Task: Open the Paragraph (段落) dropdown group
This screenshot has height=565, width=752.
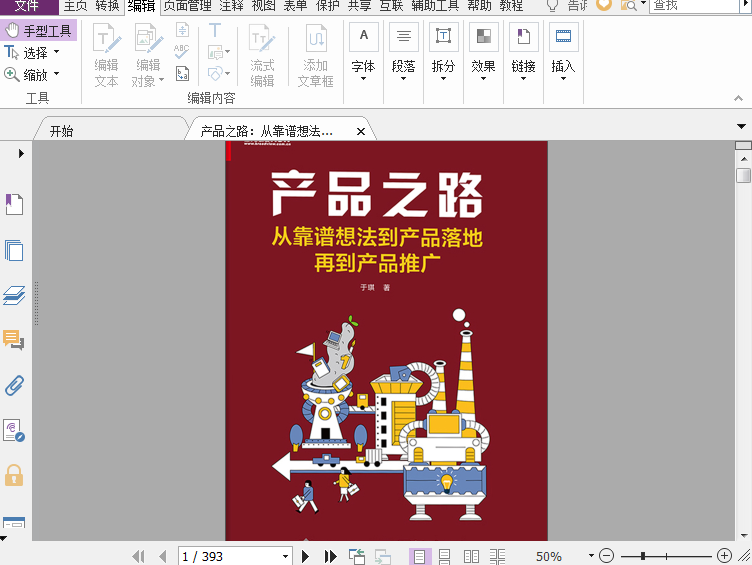Action: 403,53
